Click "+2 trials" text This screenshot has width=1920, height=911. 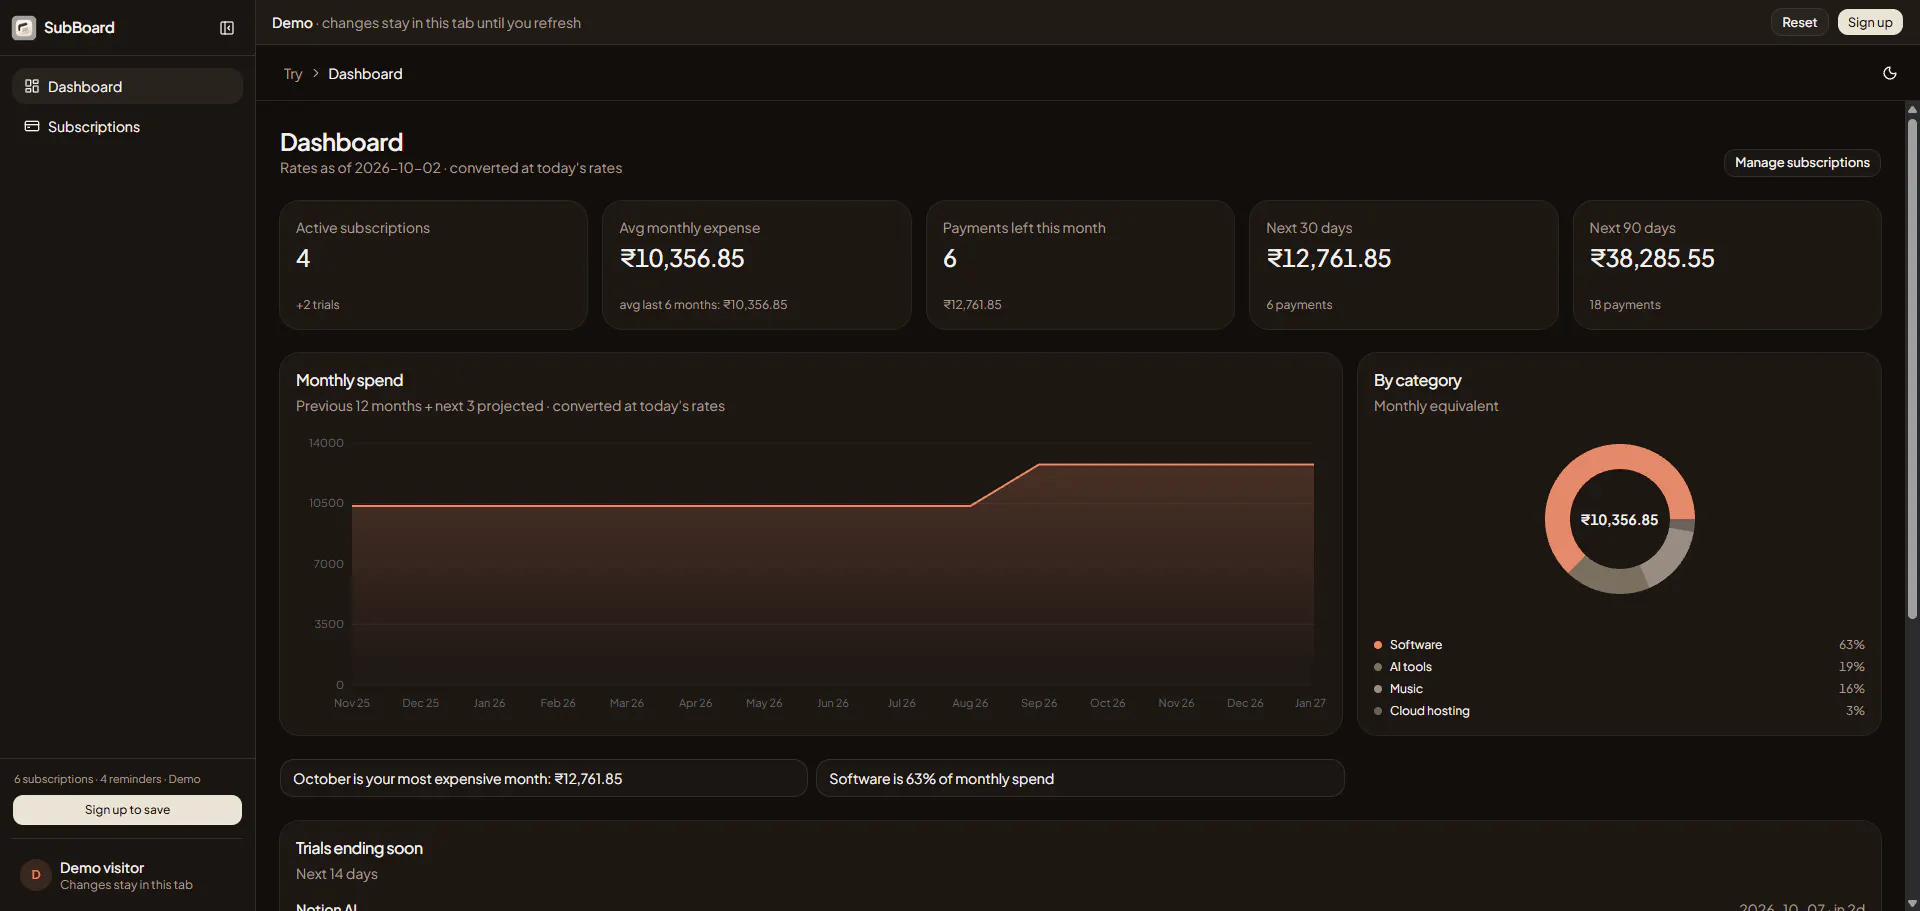click(x=318, y=305)
